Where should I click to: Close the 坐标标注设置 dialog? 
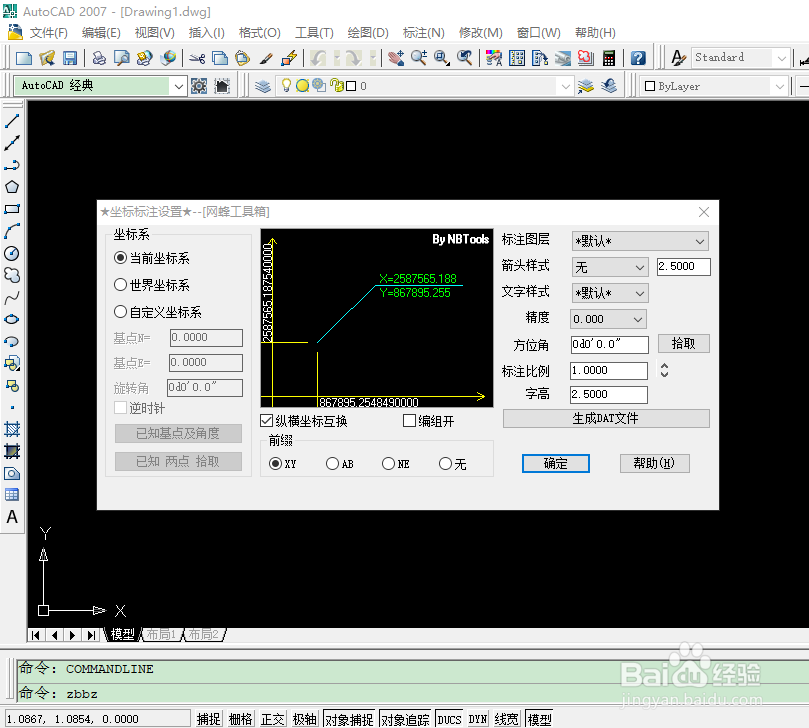[704, 212]
